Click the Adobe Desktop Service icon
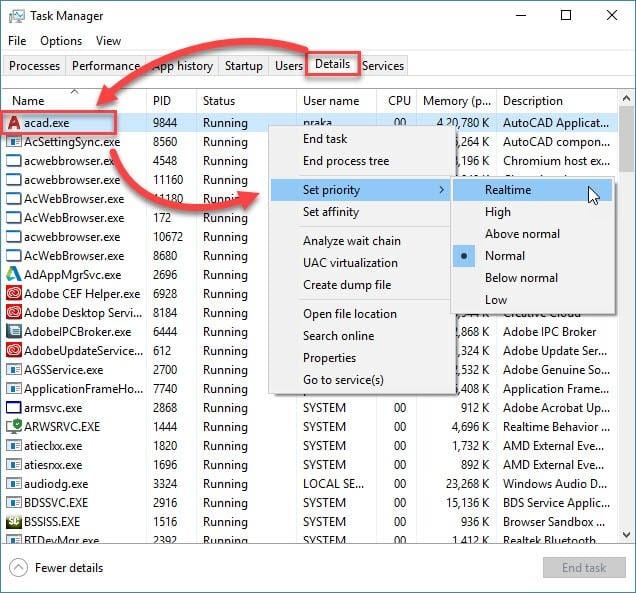This screenshot has height=593, width=636. coord(14,313)
